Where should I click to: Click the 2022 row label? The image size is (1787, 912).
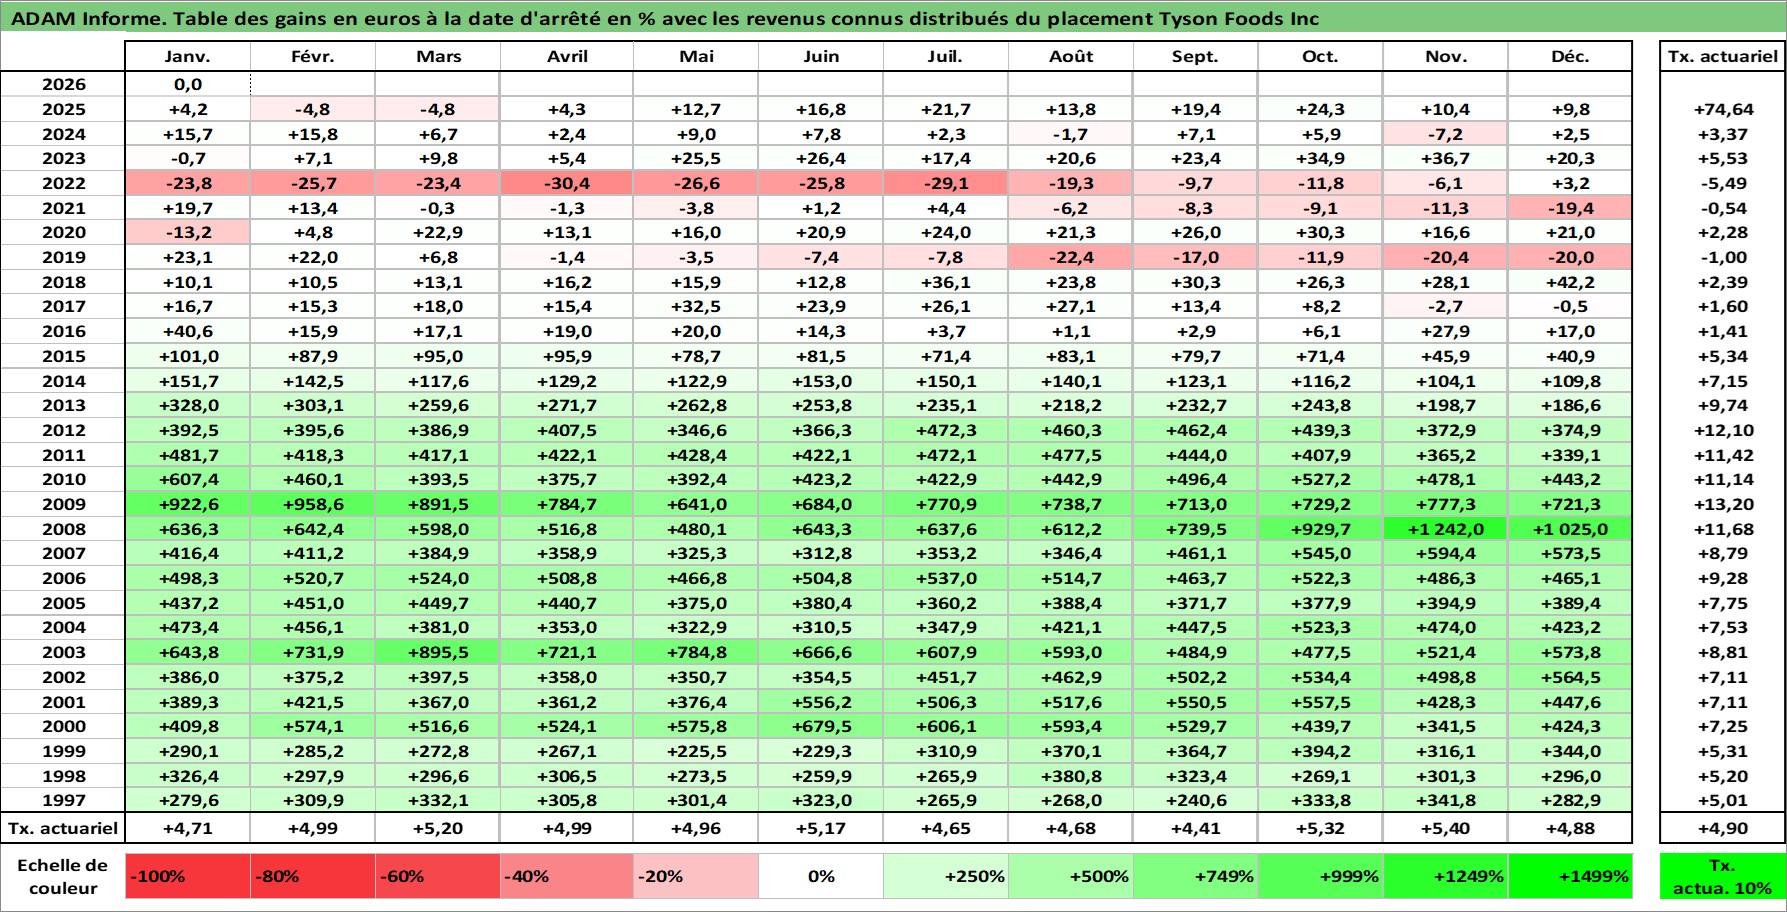point(63,183)
